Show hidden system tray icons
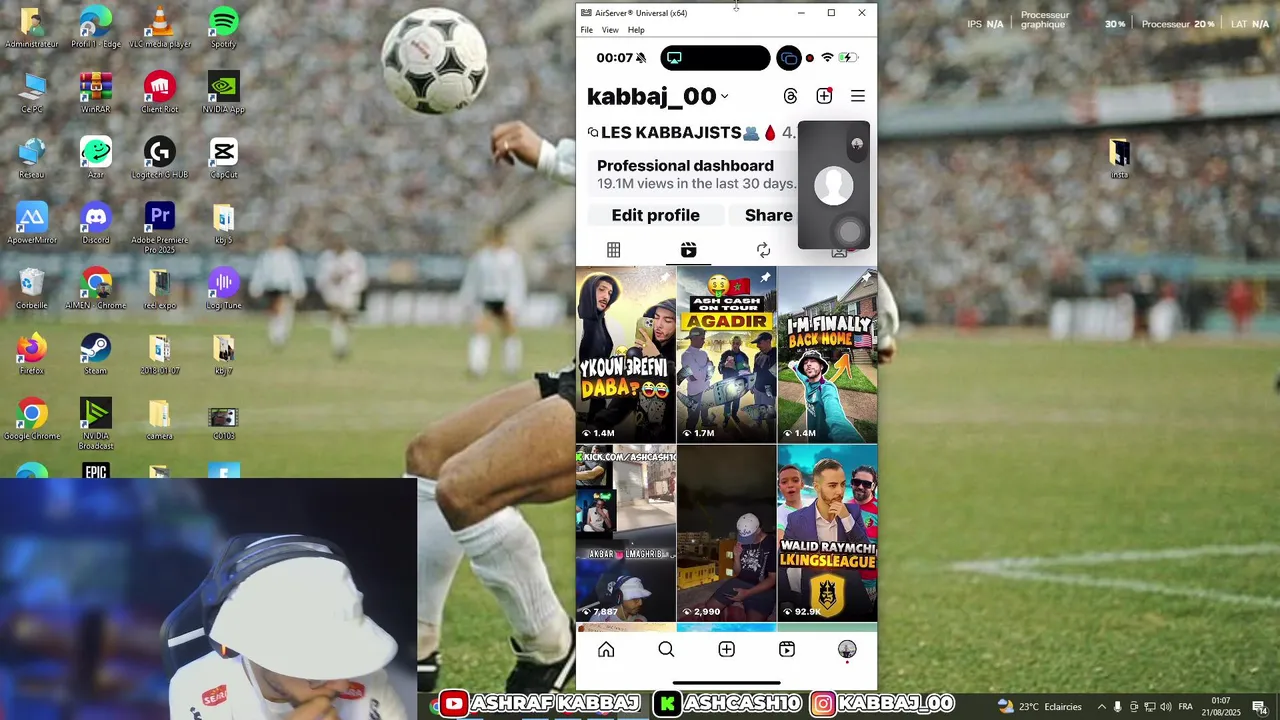 coord(1102,707)
